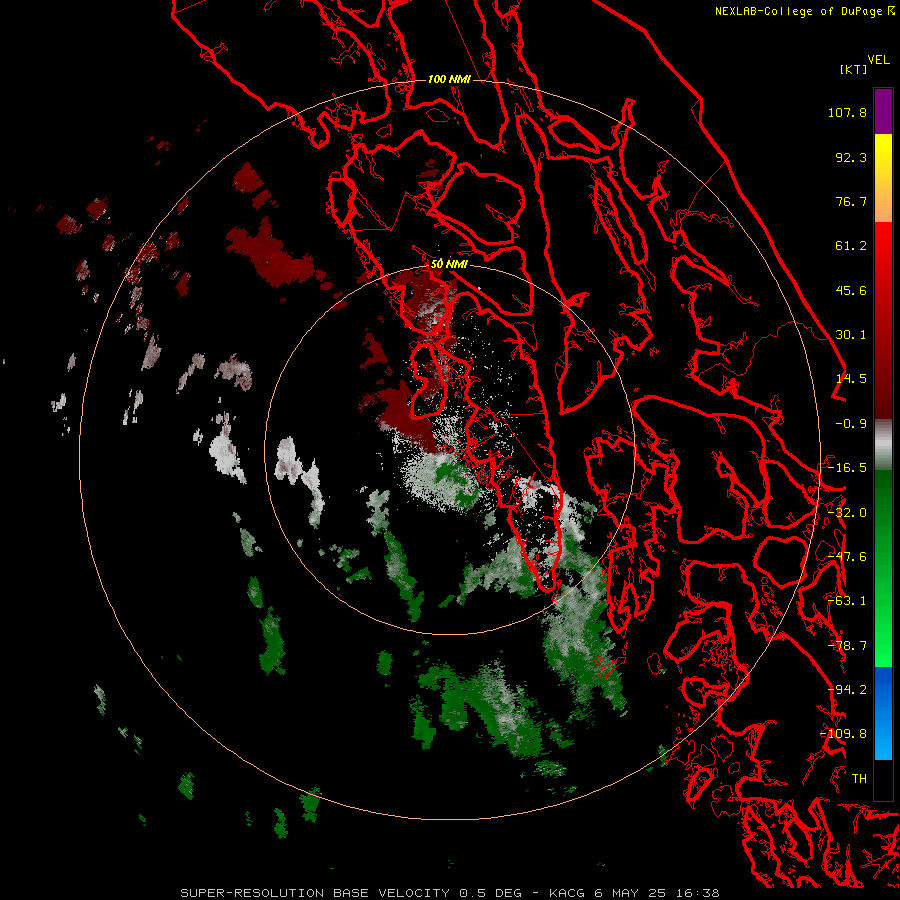Click the VEL legend label

click(878, 60)
